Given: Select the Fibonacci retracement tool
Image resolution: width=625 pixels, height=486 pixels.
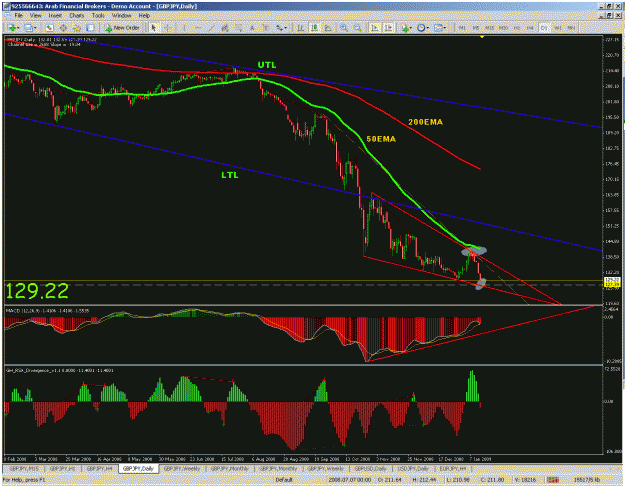Looking at the screenshot, I should coord(238,28).
